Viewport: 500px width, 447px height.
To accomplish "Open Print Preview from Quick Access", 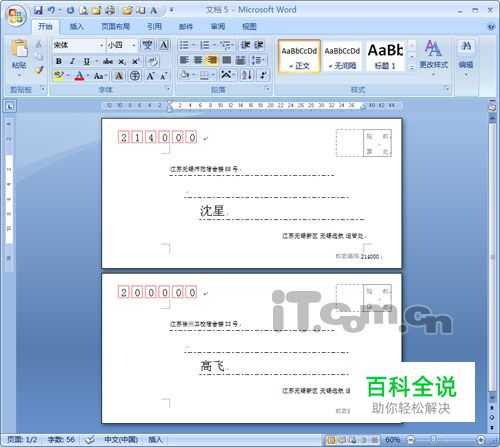I will point(83,10).
